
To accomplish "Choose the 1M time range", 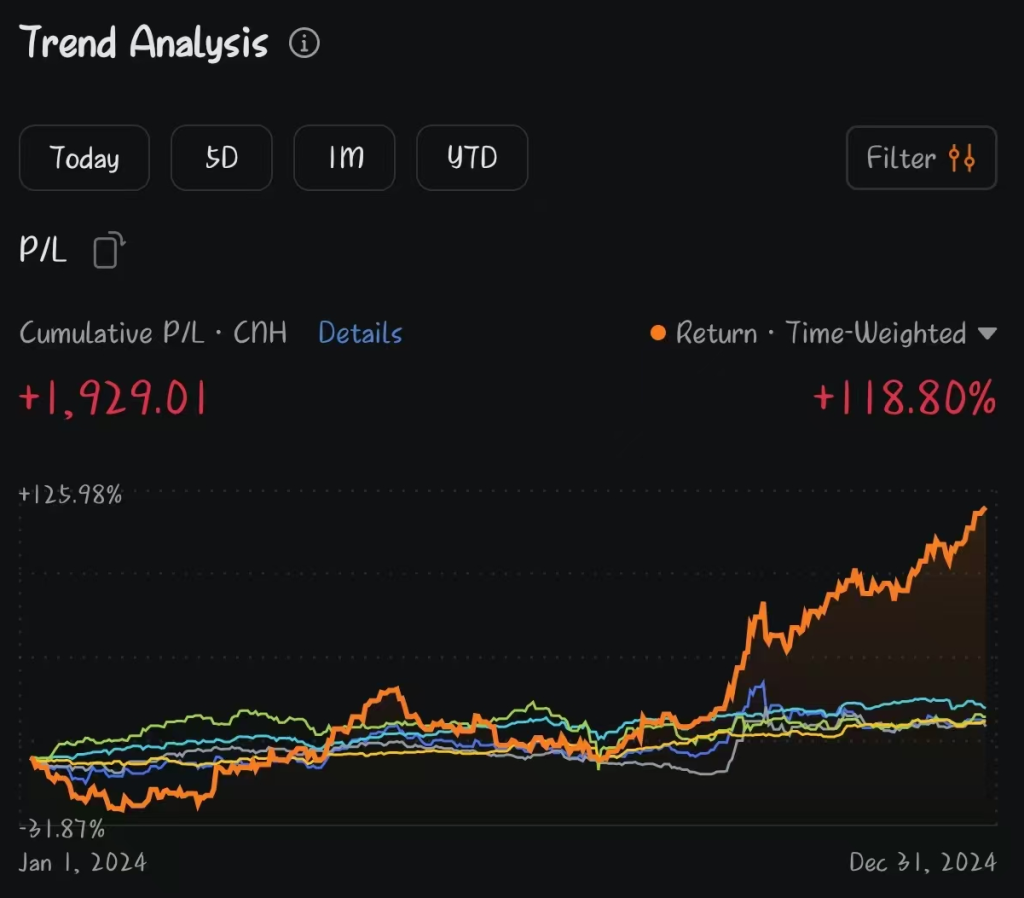I will pos(344,158).
